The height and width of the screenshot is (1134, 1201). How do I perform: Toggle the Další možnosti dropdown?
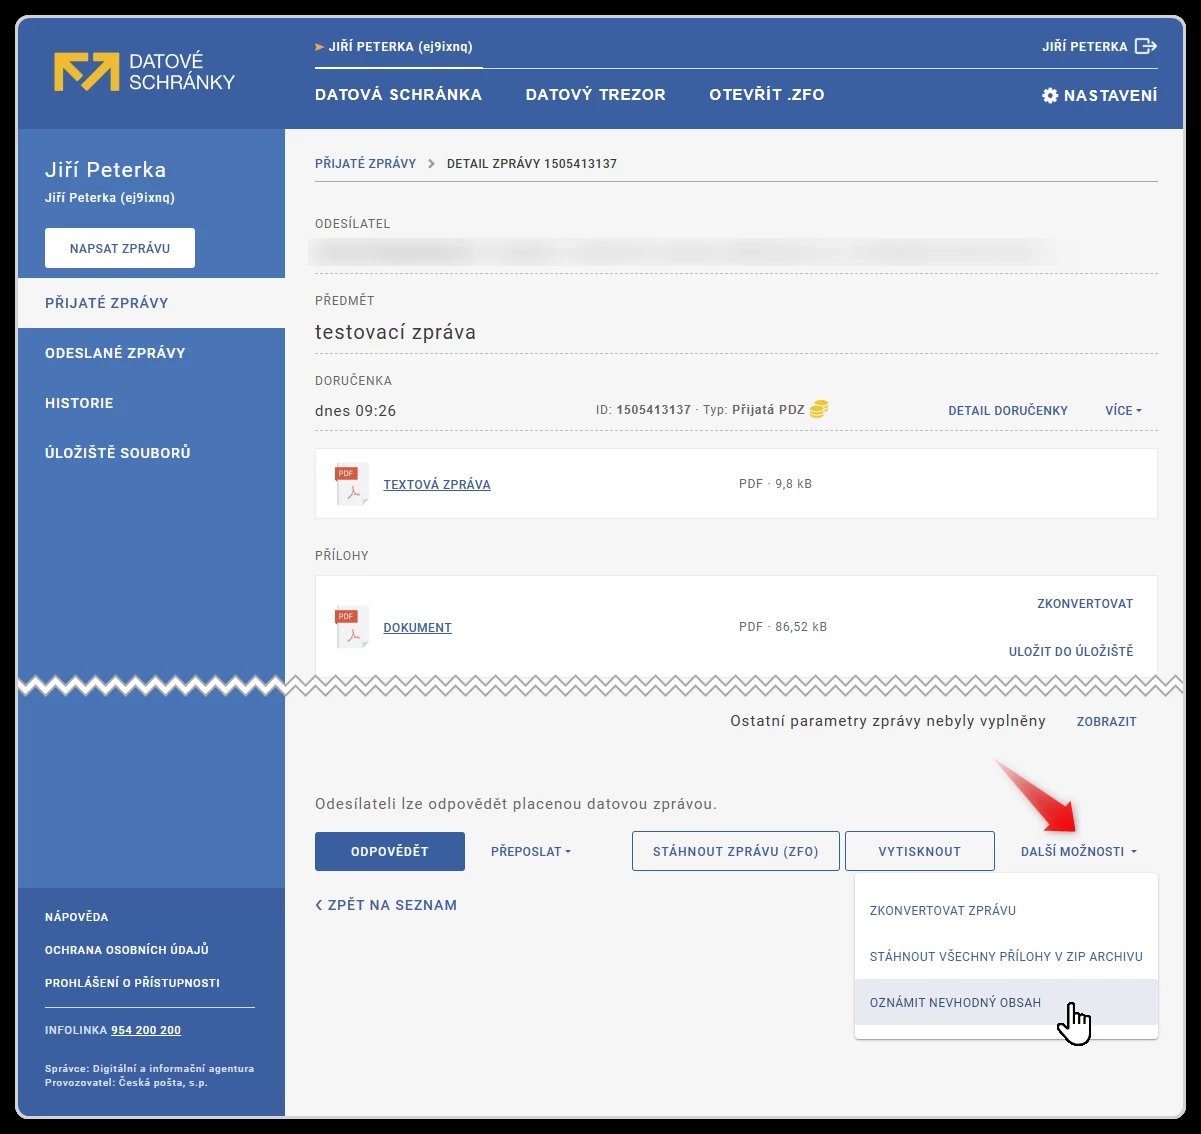click(1079, 852)
